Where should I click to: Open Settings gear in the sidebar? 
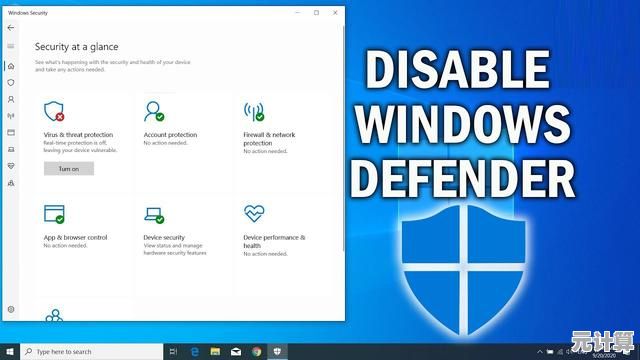[x=11, y=309]
